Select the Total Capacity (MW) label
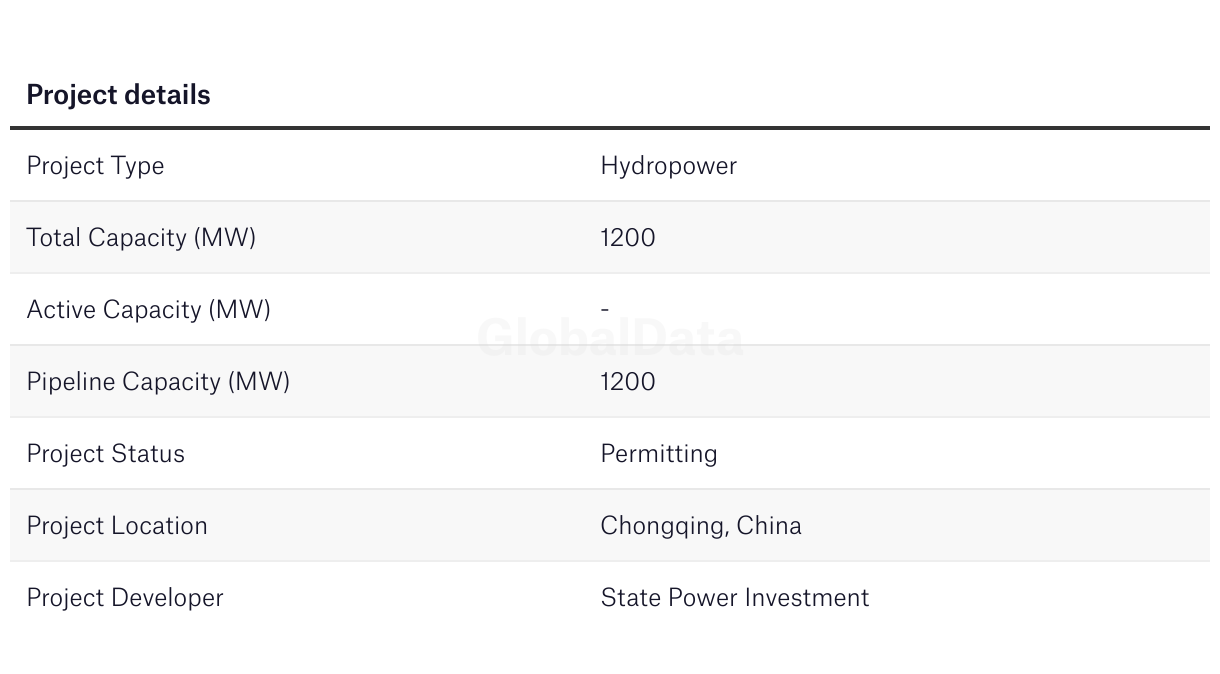The width and height of the screenshot is (1220, 674). click(141, 238)
